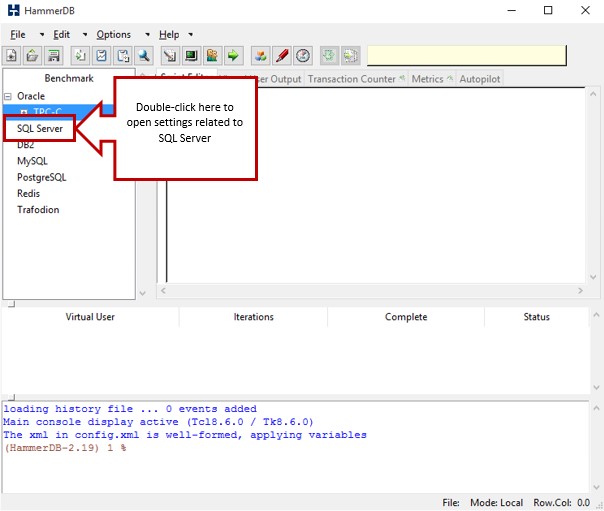Click the Virtual User column header

click(x=90, y=317)
